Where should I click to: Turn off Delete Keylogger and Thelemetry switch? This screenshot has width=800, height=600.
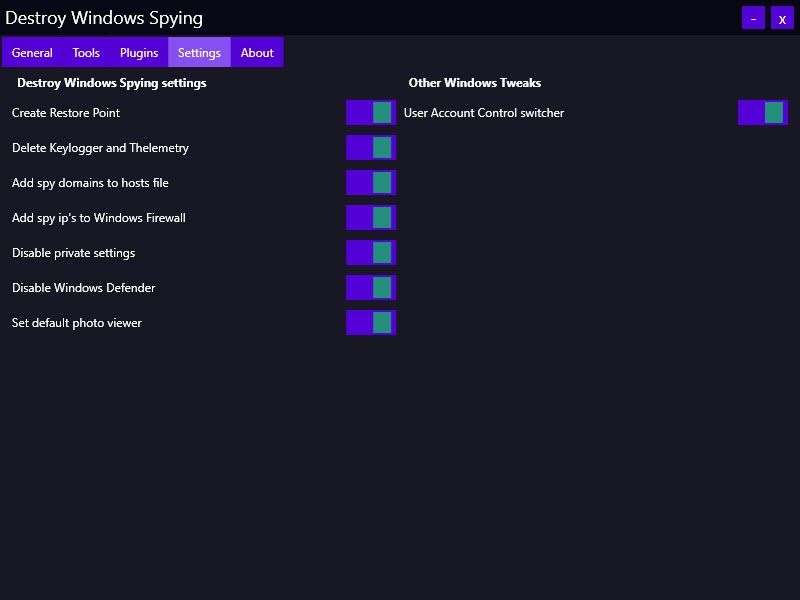coord(371,147)
